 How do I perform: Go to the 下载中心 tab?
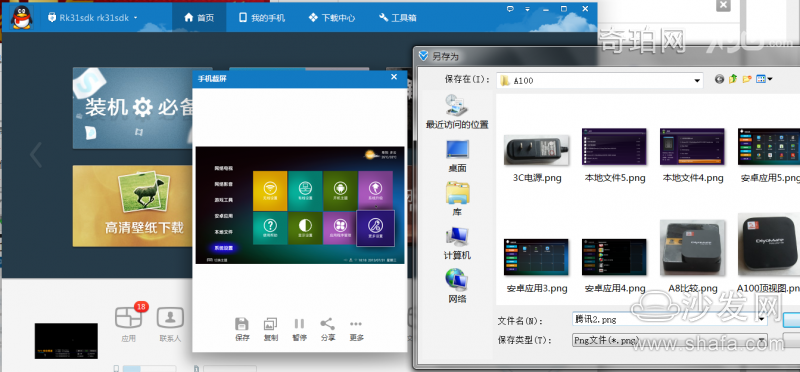coord(332,18)
